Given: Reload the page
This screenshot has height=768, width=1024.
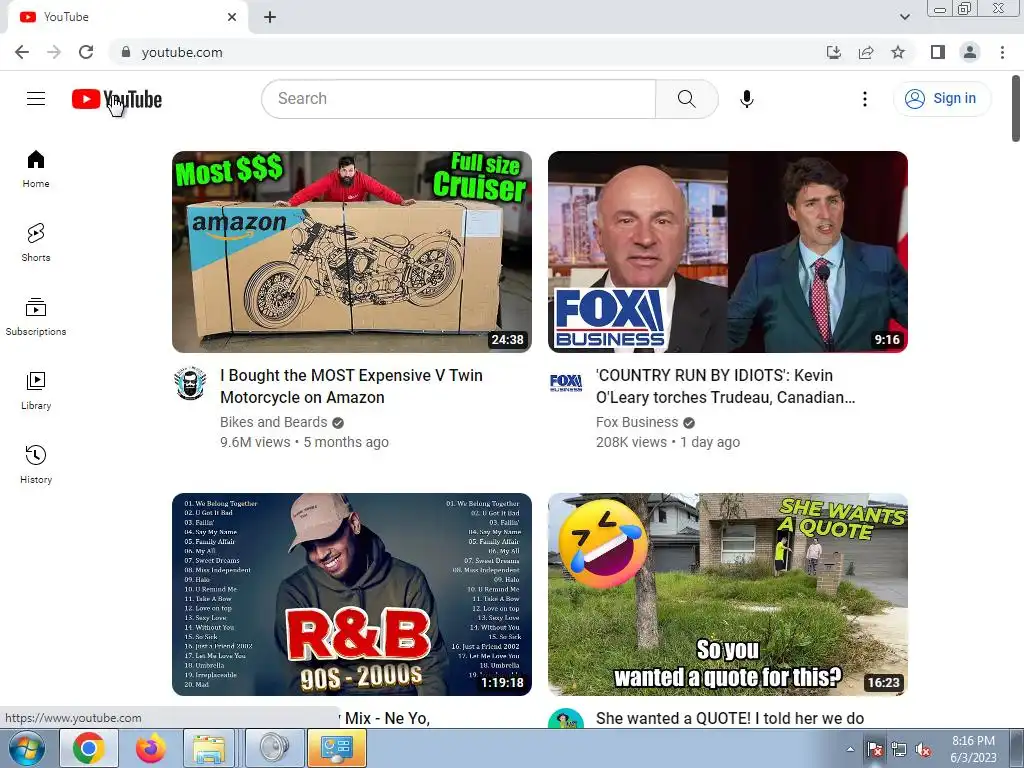Looking at the screenshot, I should pyautogui.click(x=86, y=52).
